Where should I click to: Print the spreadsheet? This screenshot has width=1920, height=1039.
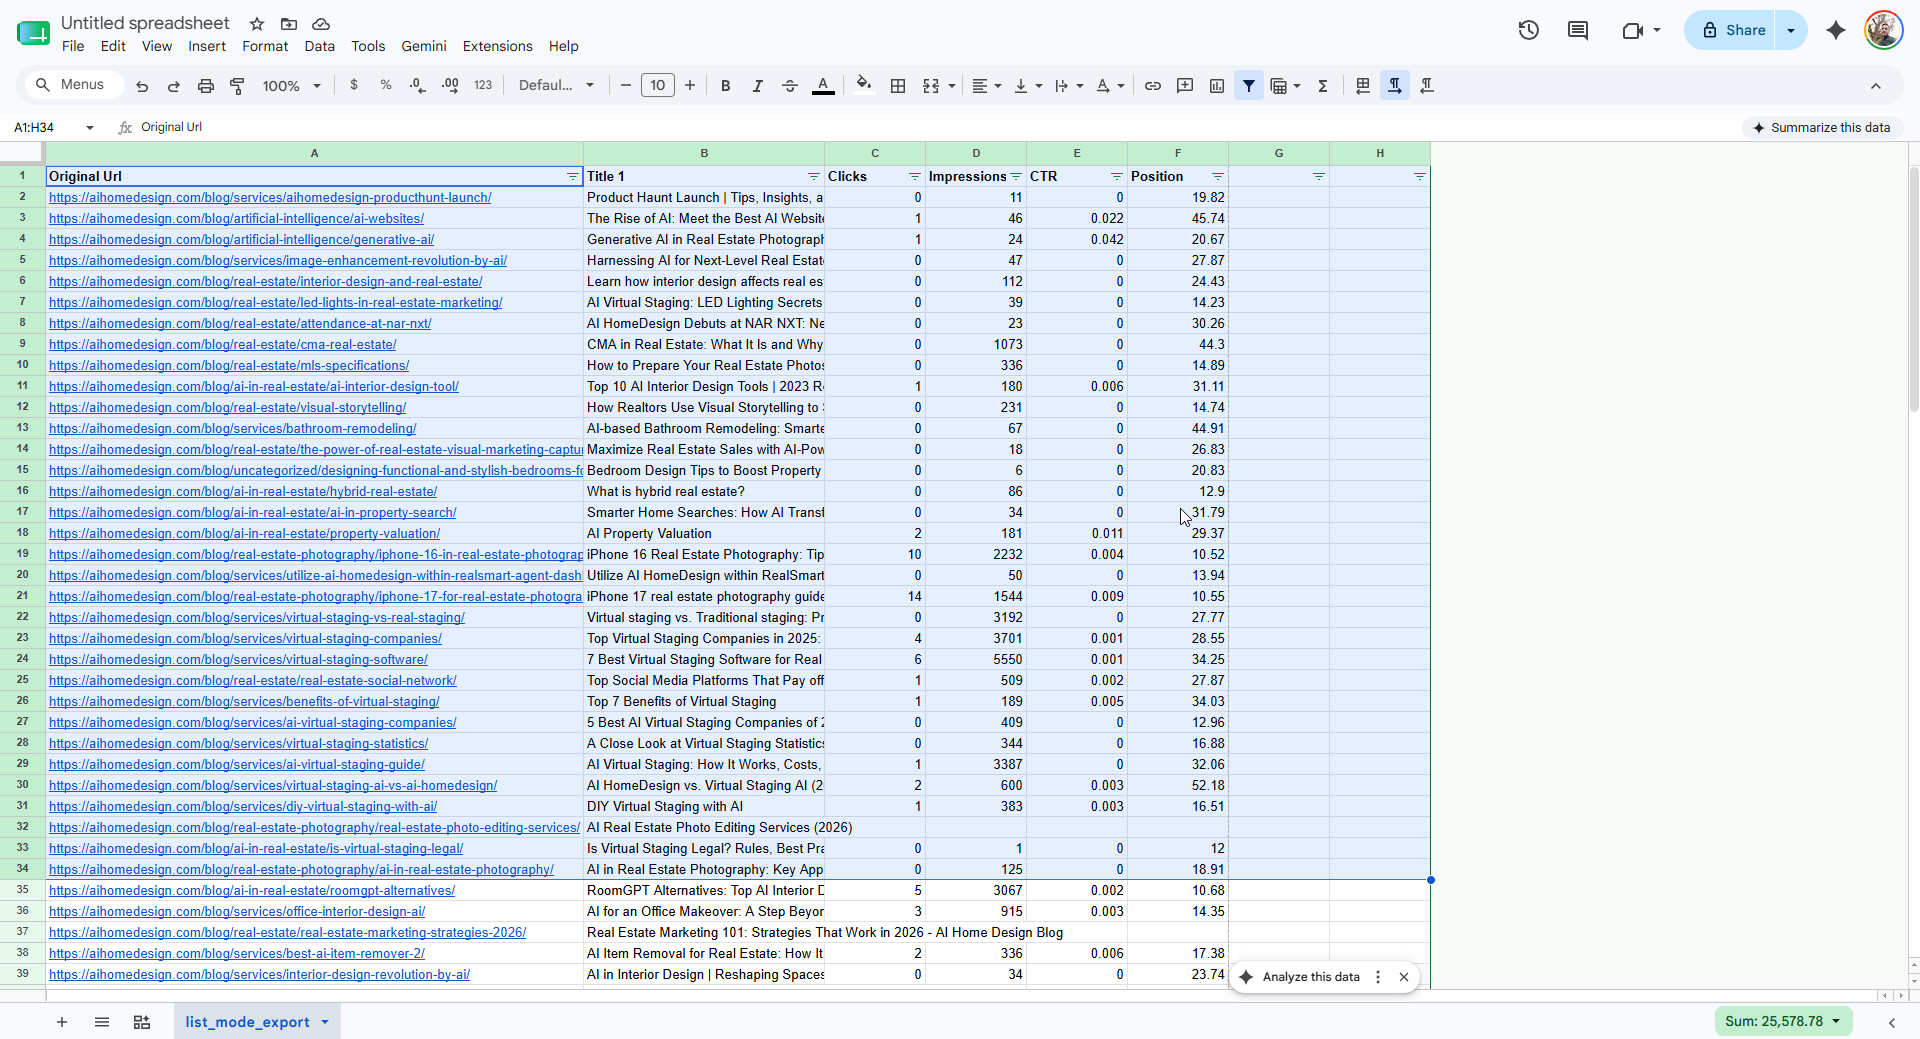point(206,86)
